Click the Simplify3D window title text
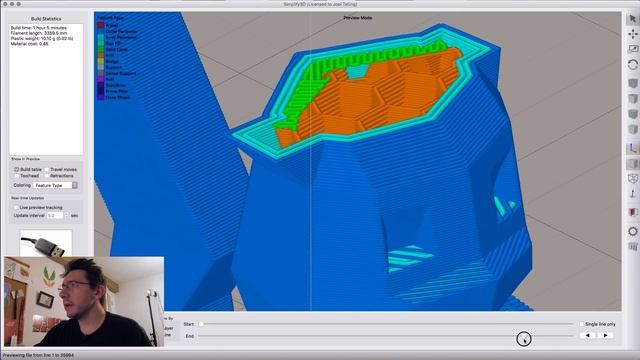Viewport: 640px width, 360px height. 320,4
